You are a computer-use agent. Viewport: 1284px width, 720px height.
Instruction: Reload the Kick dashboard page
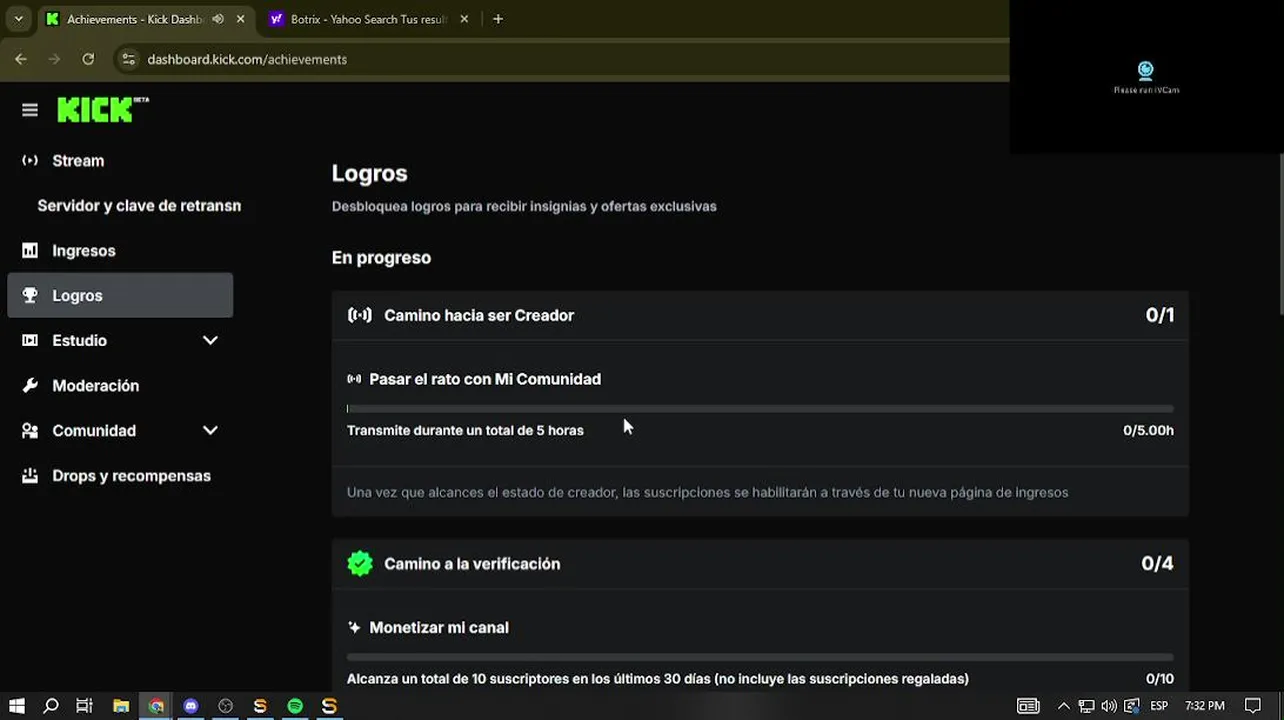click(88, 59)
